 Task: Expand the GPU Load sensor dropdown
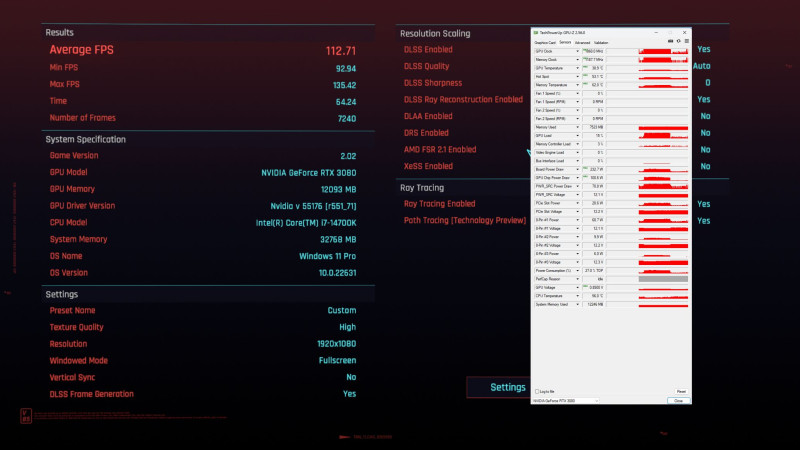[x=578, y=136]
